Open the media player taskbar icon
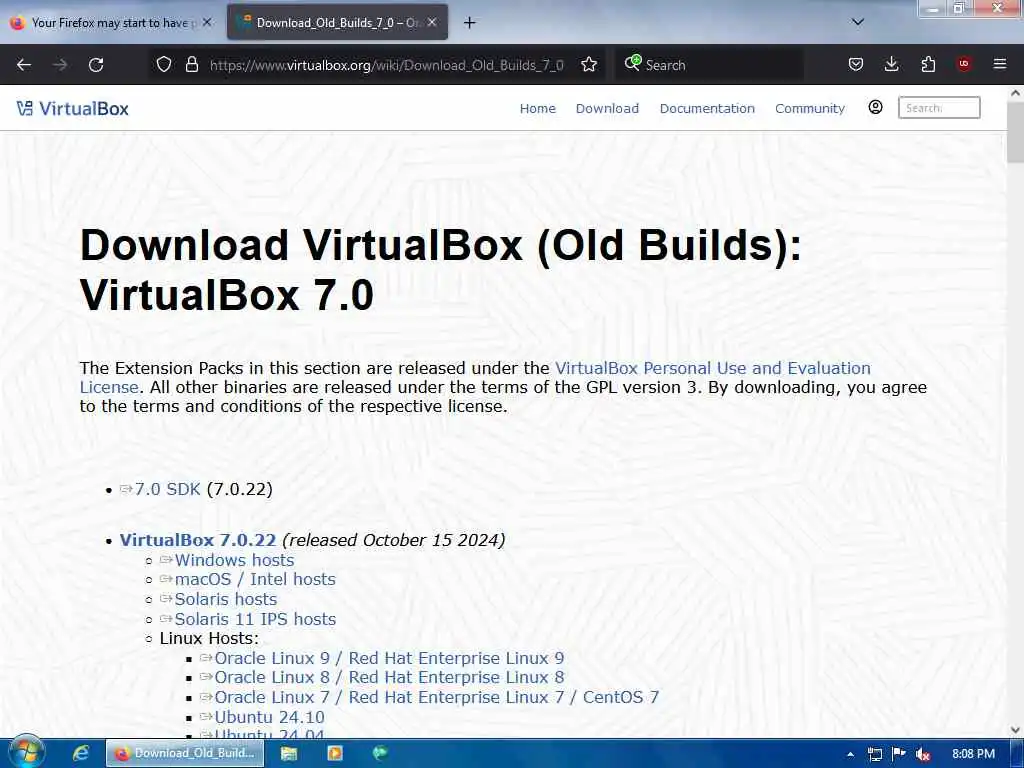 pos(335,753)
